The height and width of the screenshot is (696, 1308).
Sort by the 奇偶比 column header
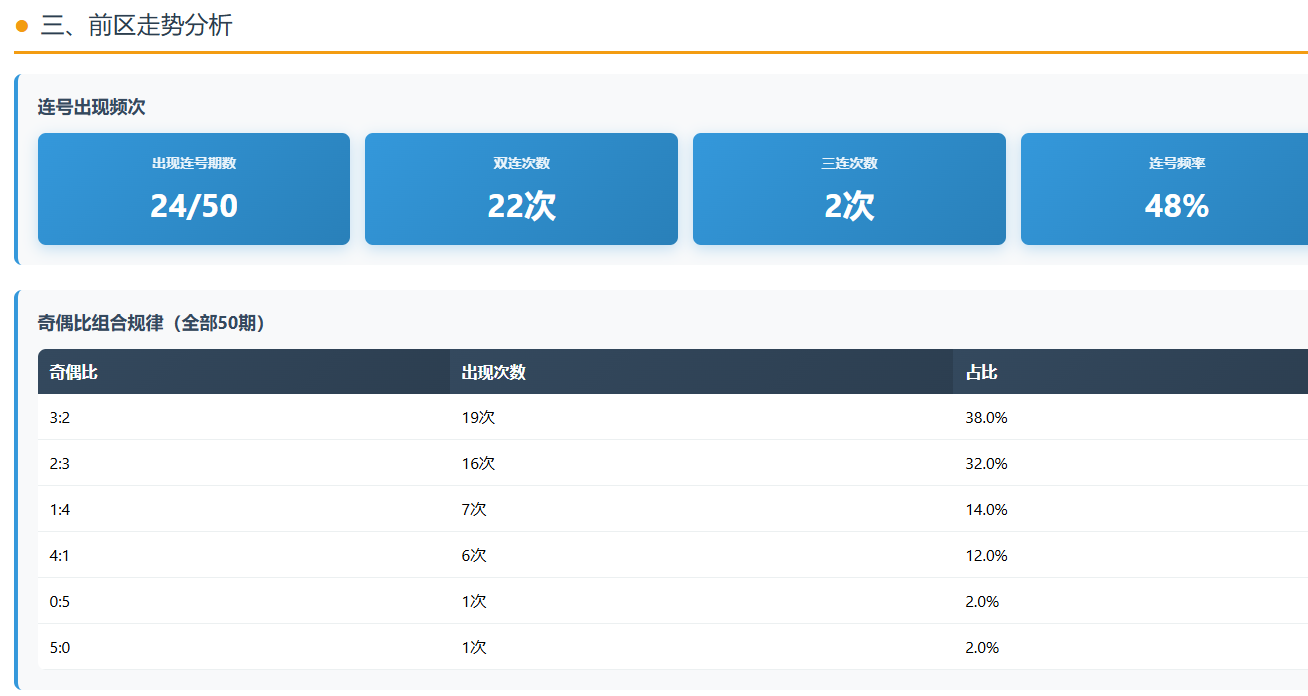pyautogui.click(x=74, y=372)
